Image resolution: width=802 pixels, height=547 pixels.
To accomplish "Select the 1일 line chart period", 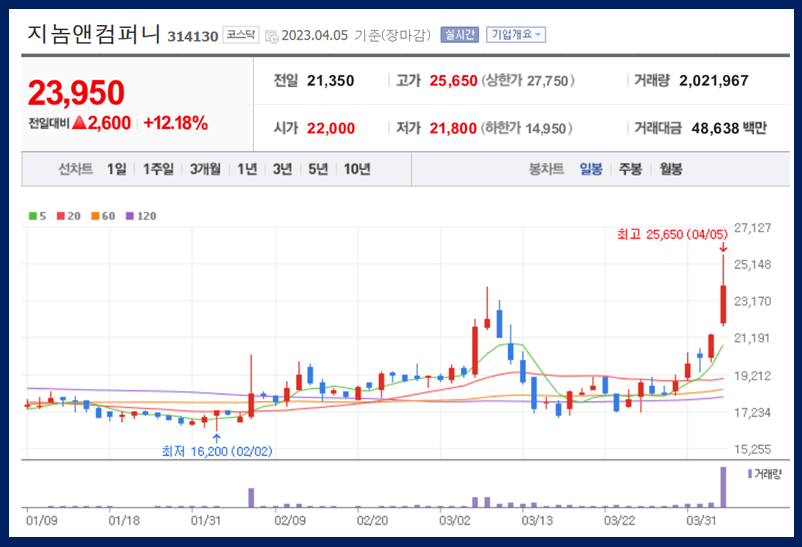I will coord(117,169).
